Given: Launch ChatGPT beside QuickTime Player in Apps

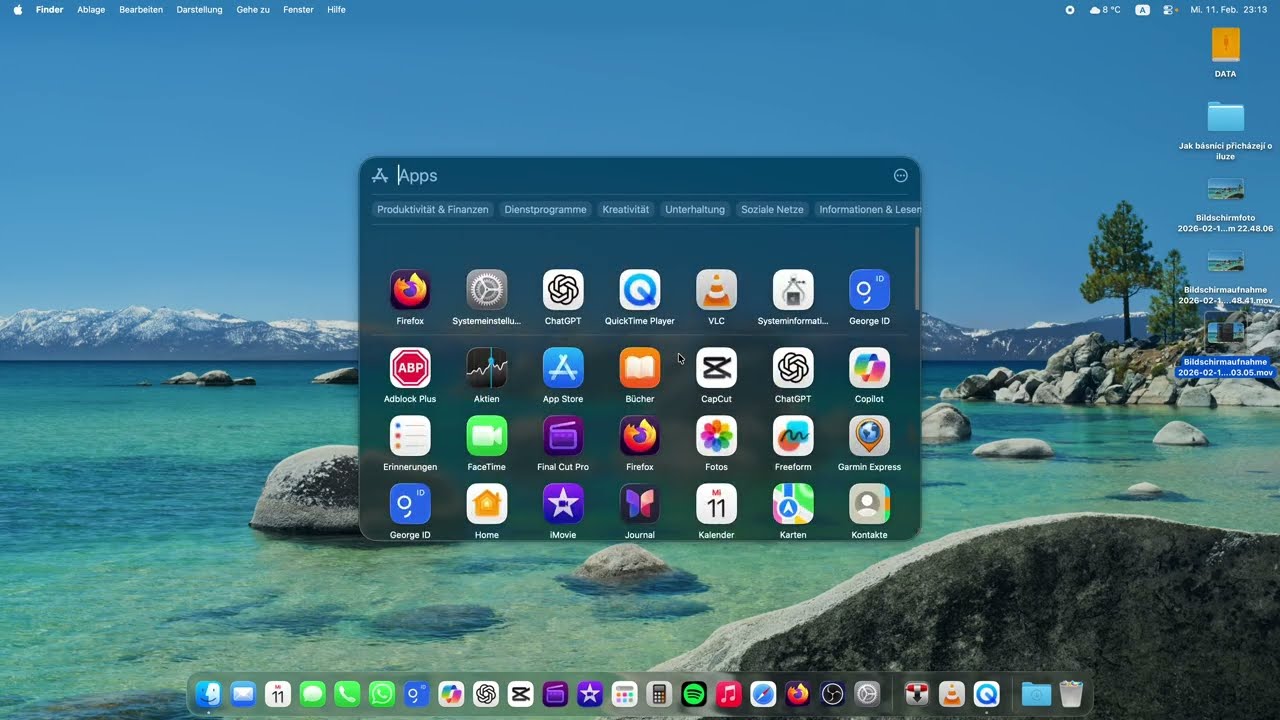Looking at the screenshot, I should tap(563, 290).
